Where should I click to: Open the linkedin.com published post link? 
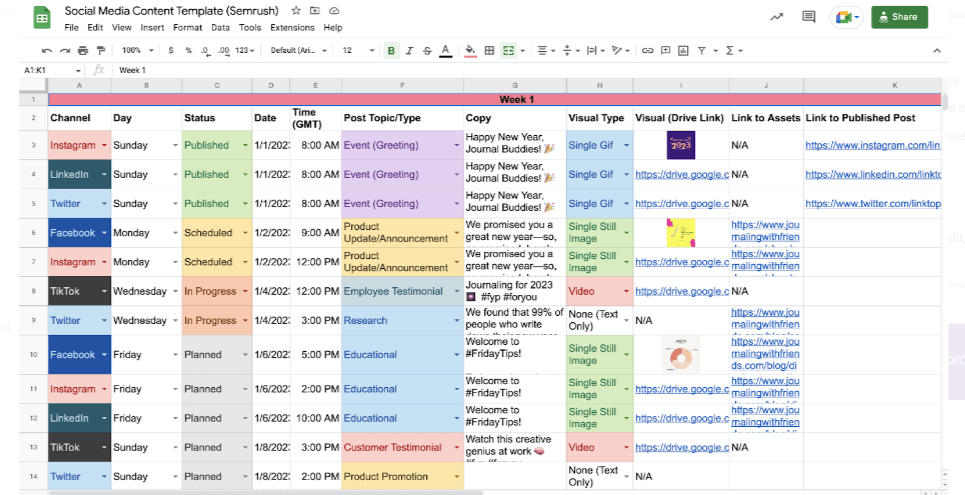coord(873,175)
